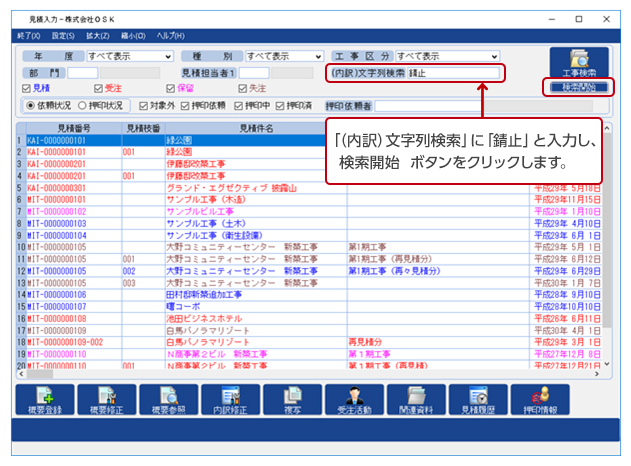Image resolution: width=631 pixels, height=466 pixels.
Task: Click the 工事検索 icon button
Action: (x=579, y=63)
